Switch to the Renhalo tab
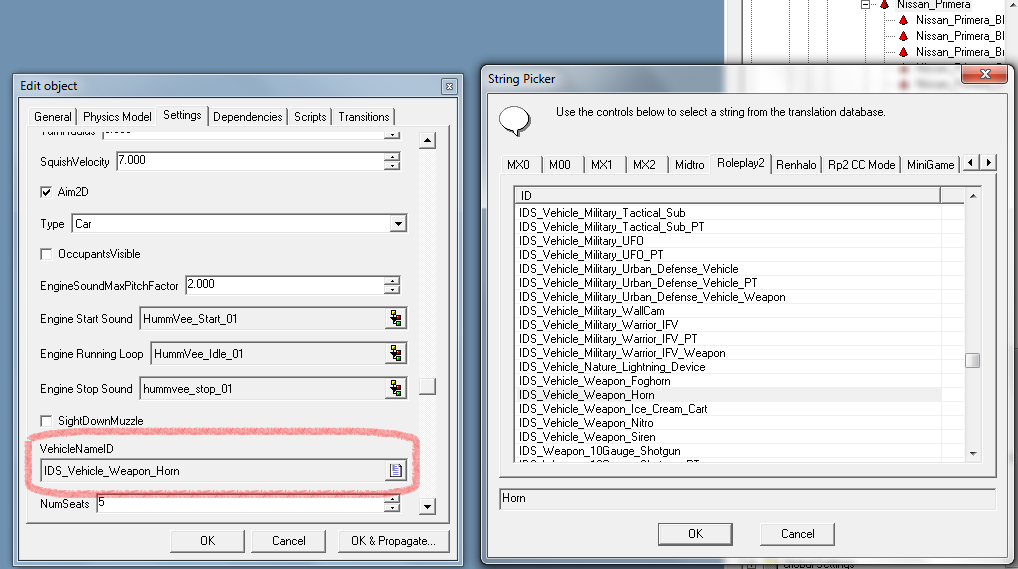The image size is (1018, 569). [x=796, y=164]
